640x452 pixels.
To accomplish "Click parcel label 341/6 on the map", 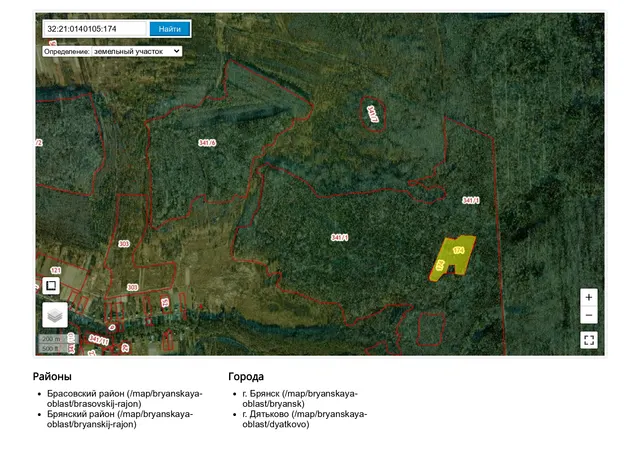I will (x=207, y=143).
